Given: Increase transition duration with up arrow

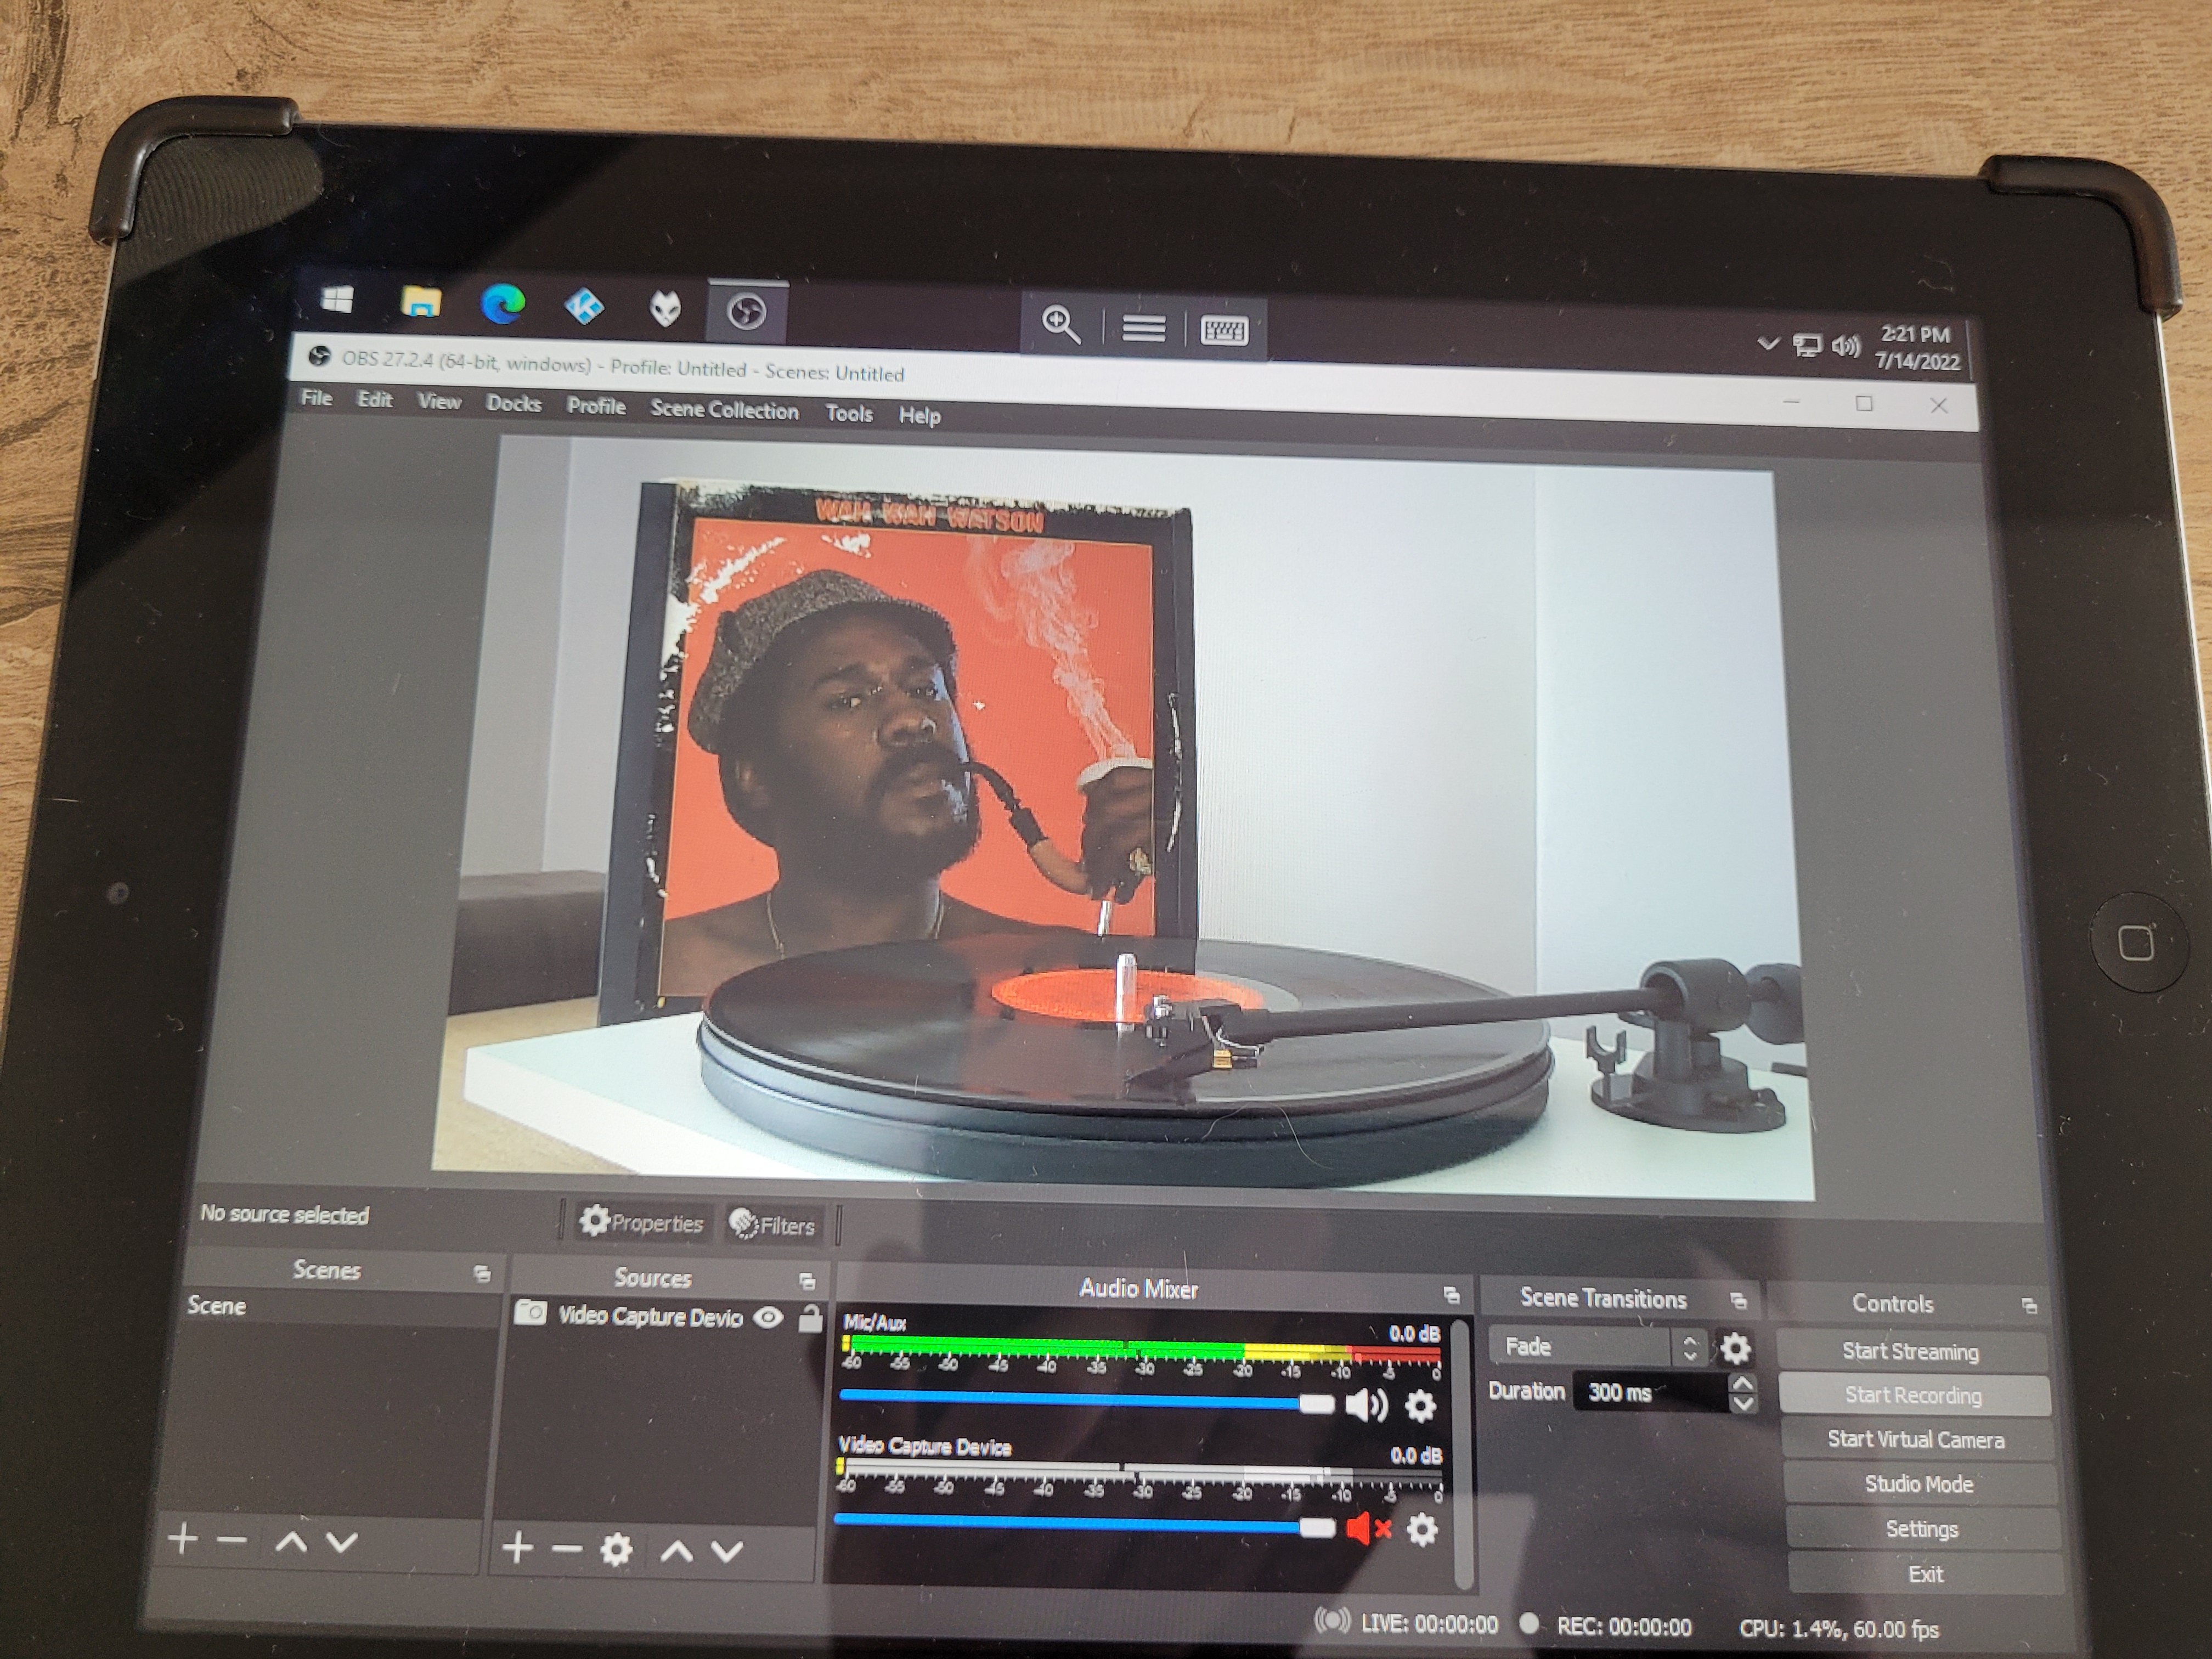Looking at the screenshot, I should (1743, 1383).
